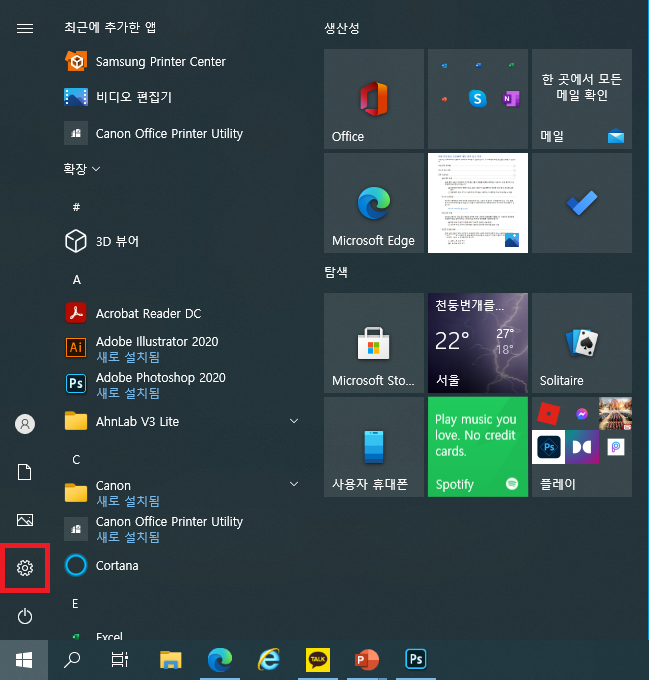Open File Explorer on the taskbar
Image resolution: width=649 pixels, height=680 pixels.
[x=170, y=660]
